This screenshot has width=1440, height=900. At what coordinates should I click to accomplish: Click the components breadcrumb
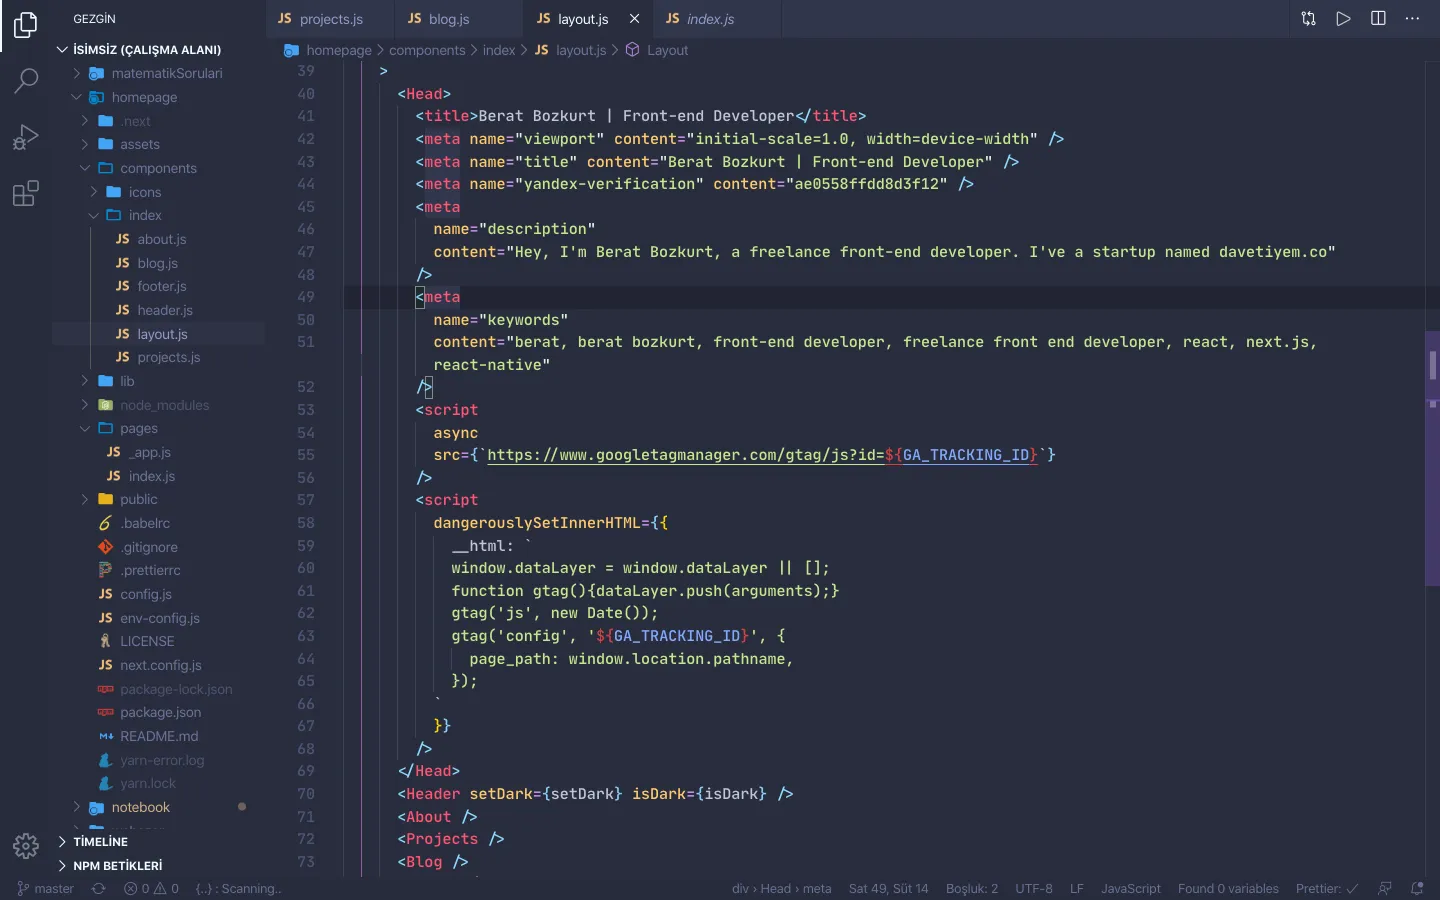(427, 50)
